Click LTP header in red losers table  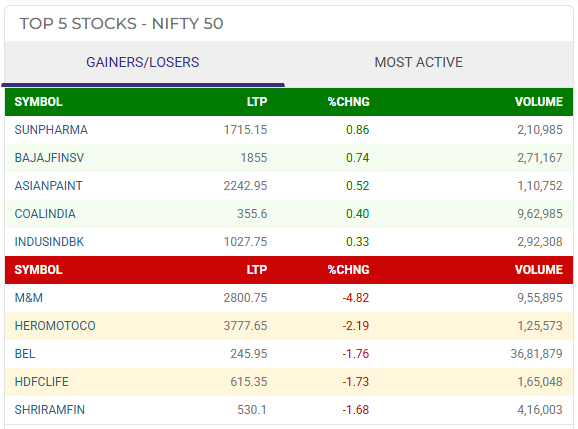[x=257, y=270]
